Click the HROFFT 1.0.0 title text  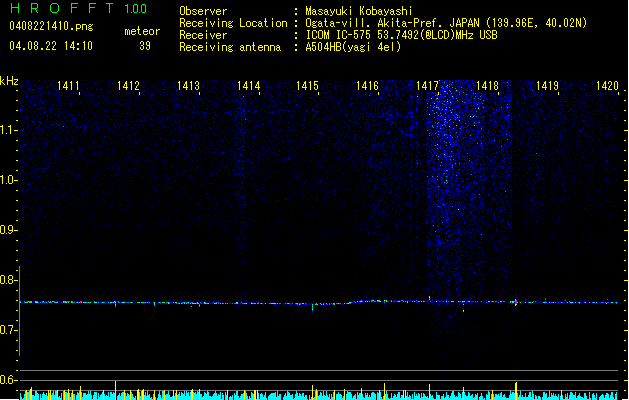point(79,8)
